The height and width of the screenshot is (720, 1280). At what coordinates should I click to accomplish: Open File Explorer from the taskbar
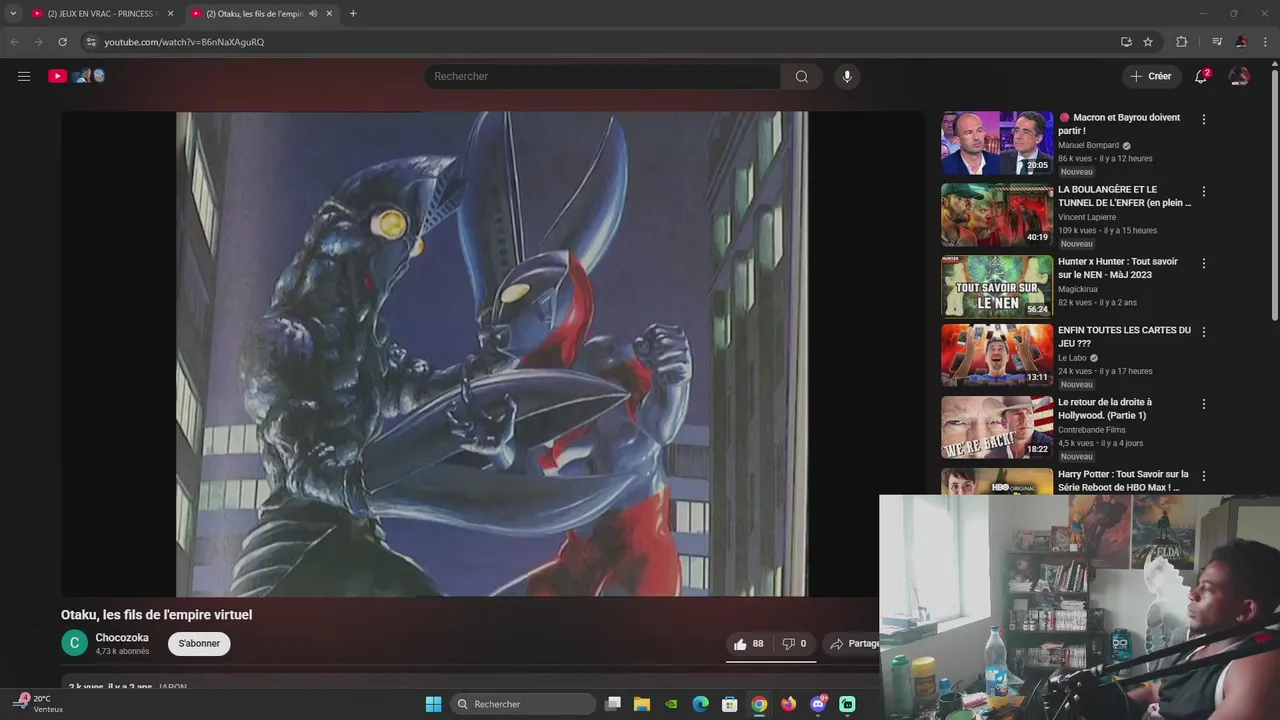click(642, 704)
